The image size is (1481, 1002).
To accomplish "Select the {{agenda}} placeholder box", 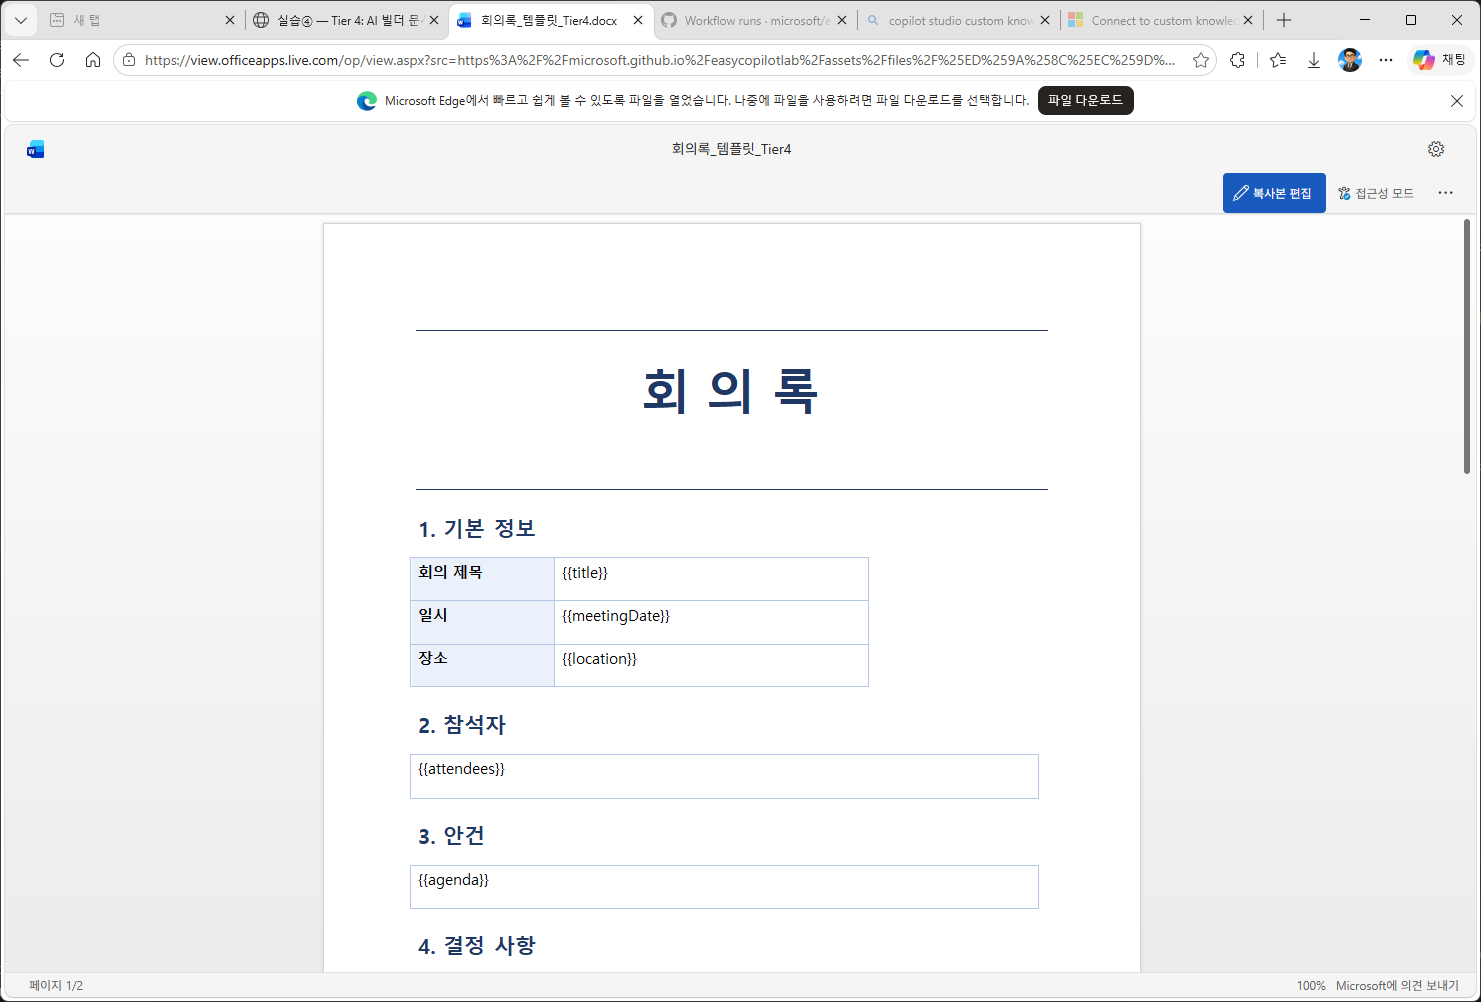I will [x=724, y=887].
